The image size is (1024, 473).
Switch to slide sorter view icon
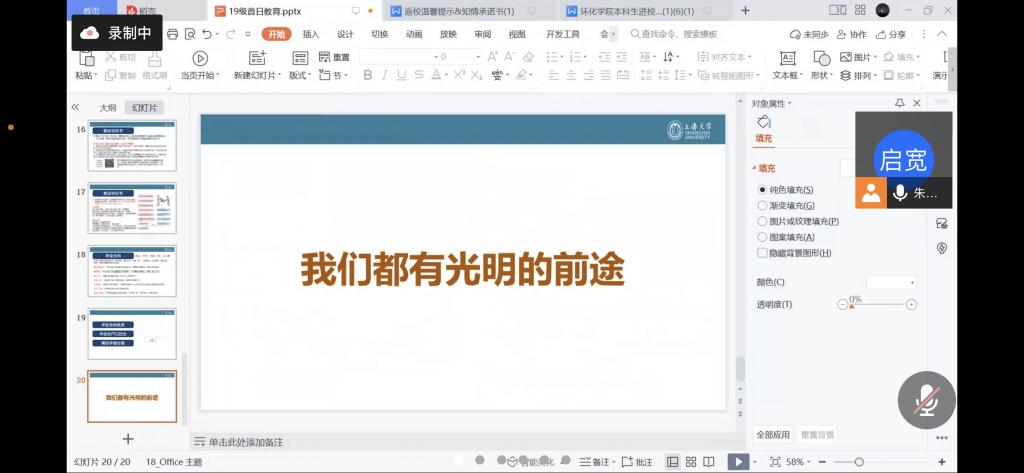click(x=692, y=462)
